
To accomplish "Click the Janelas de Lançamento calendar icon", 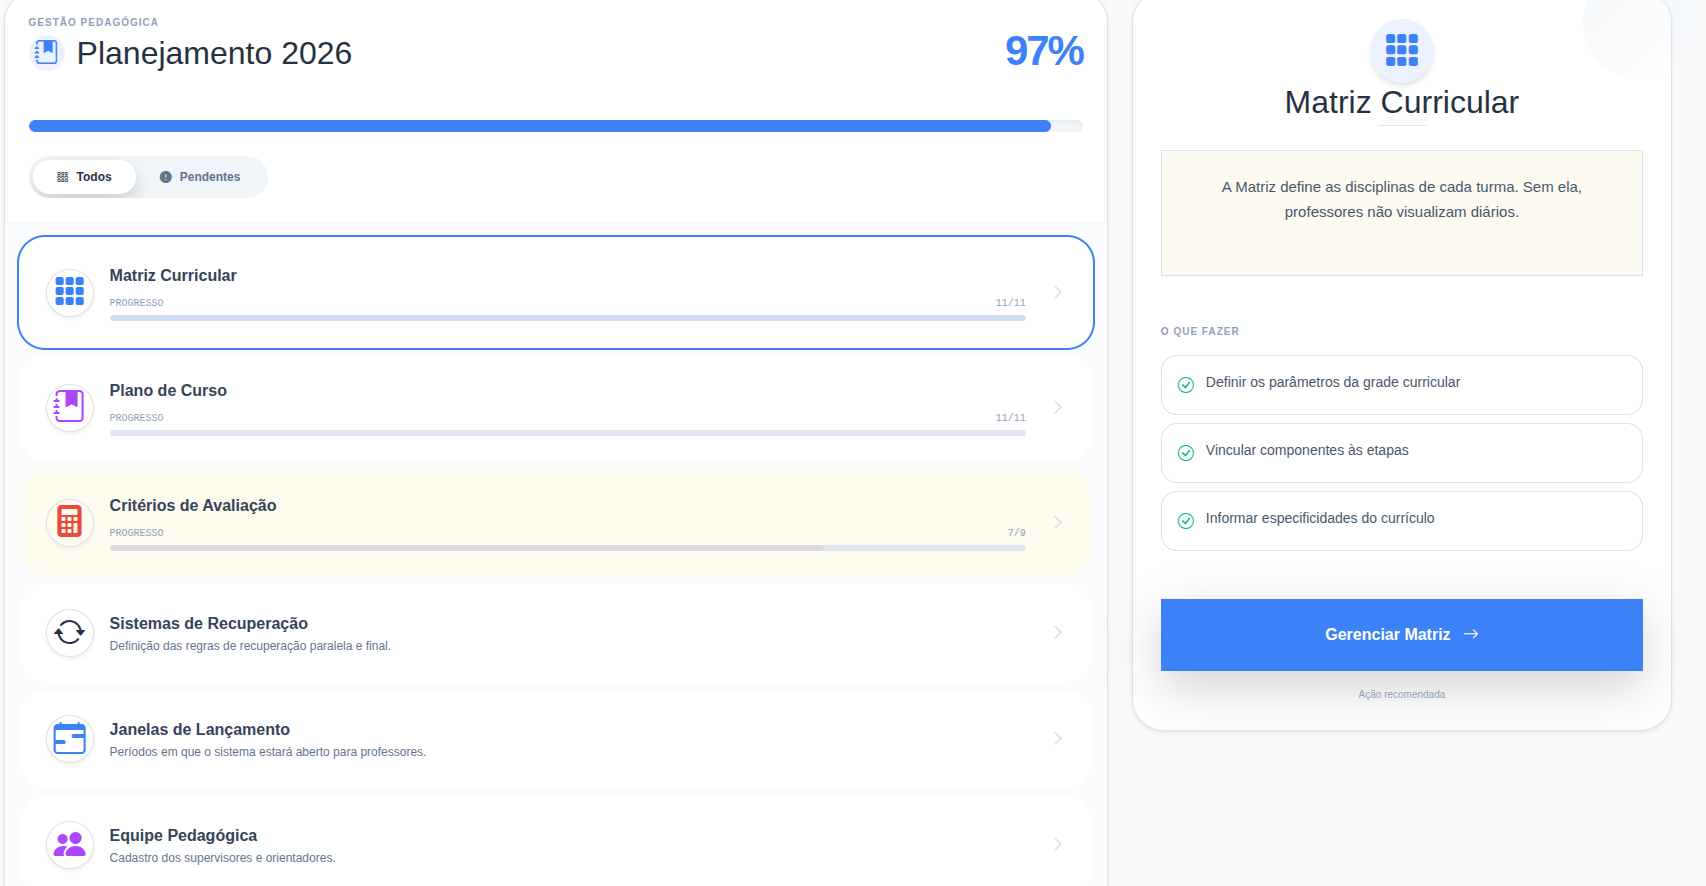I will point(70,738).
